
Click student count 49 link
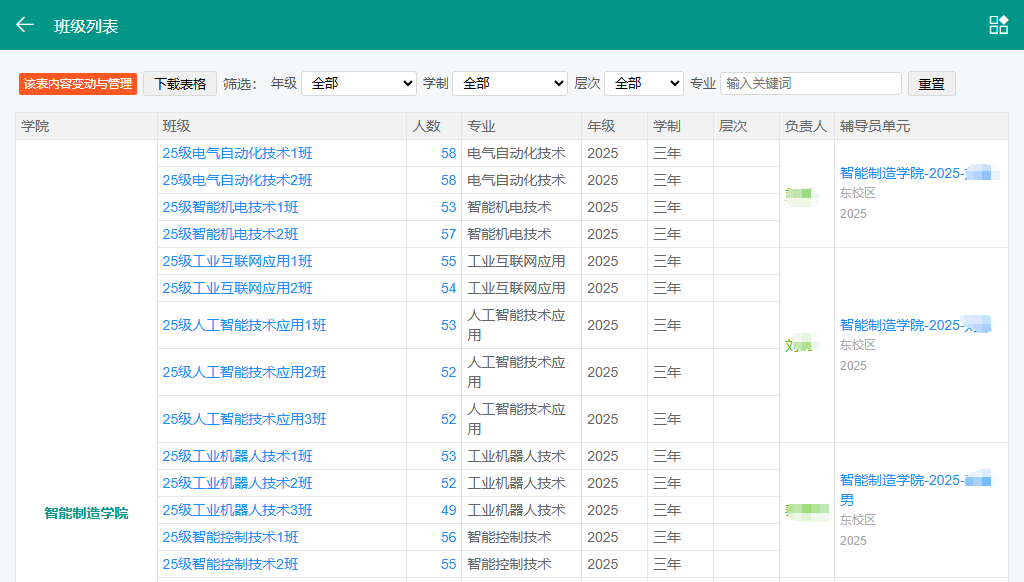(x=448, y=510)
